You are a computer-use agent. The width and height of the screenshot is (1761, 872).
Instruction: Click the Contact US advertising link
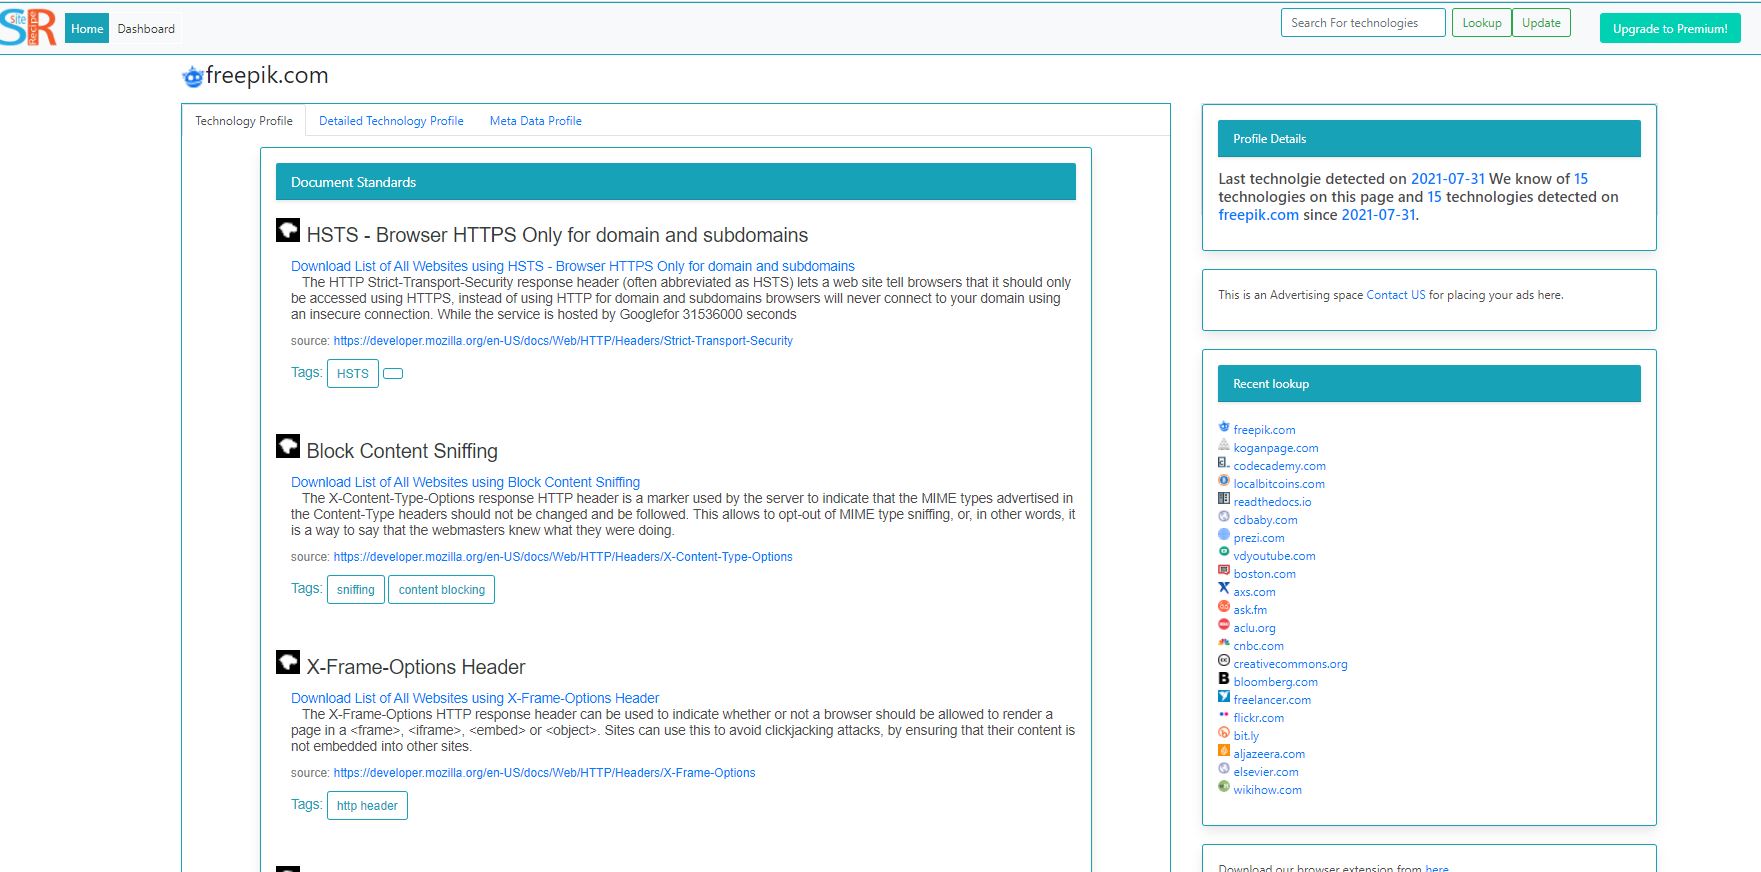point(1396,295)
